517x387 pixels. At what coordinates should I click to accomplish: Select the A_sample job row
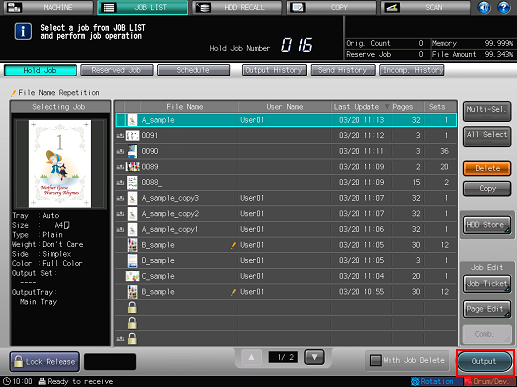click(x=286, y=120)
